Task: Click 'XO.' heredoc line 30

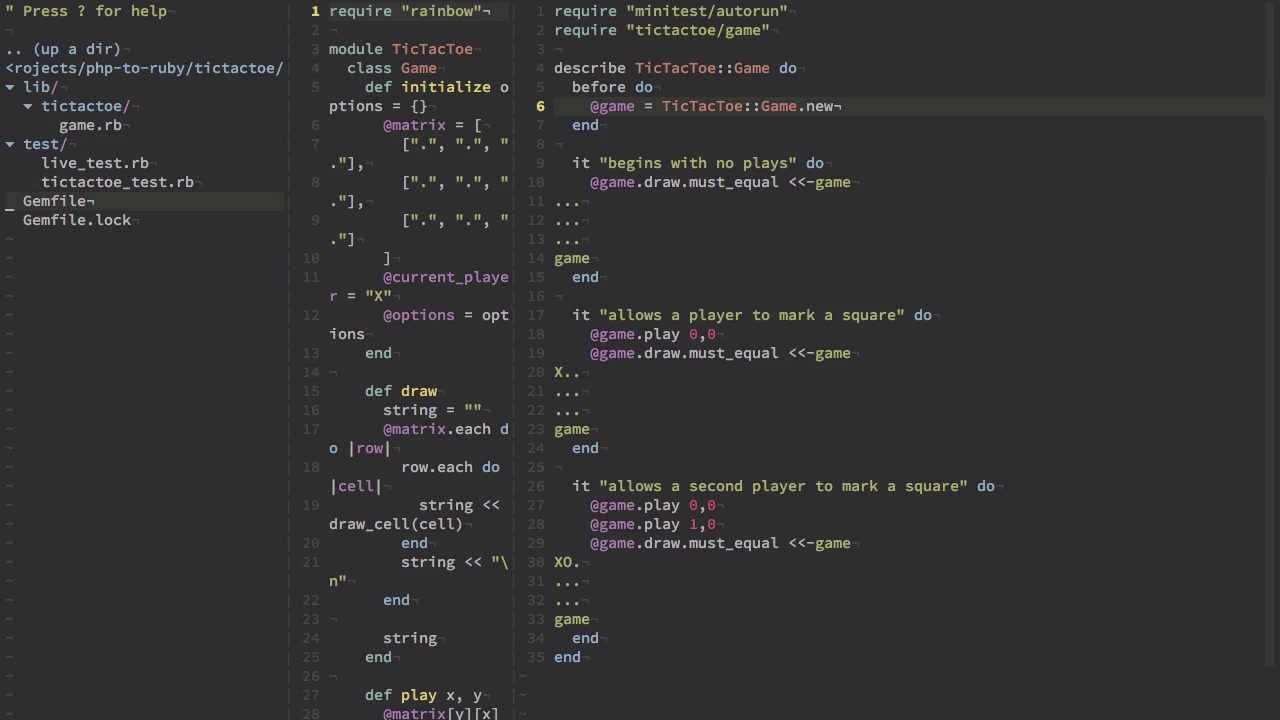Action: click(567, 562)
